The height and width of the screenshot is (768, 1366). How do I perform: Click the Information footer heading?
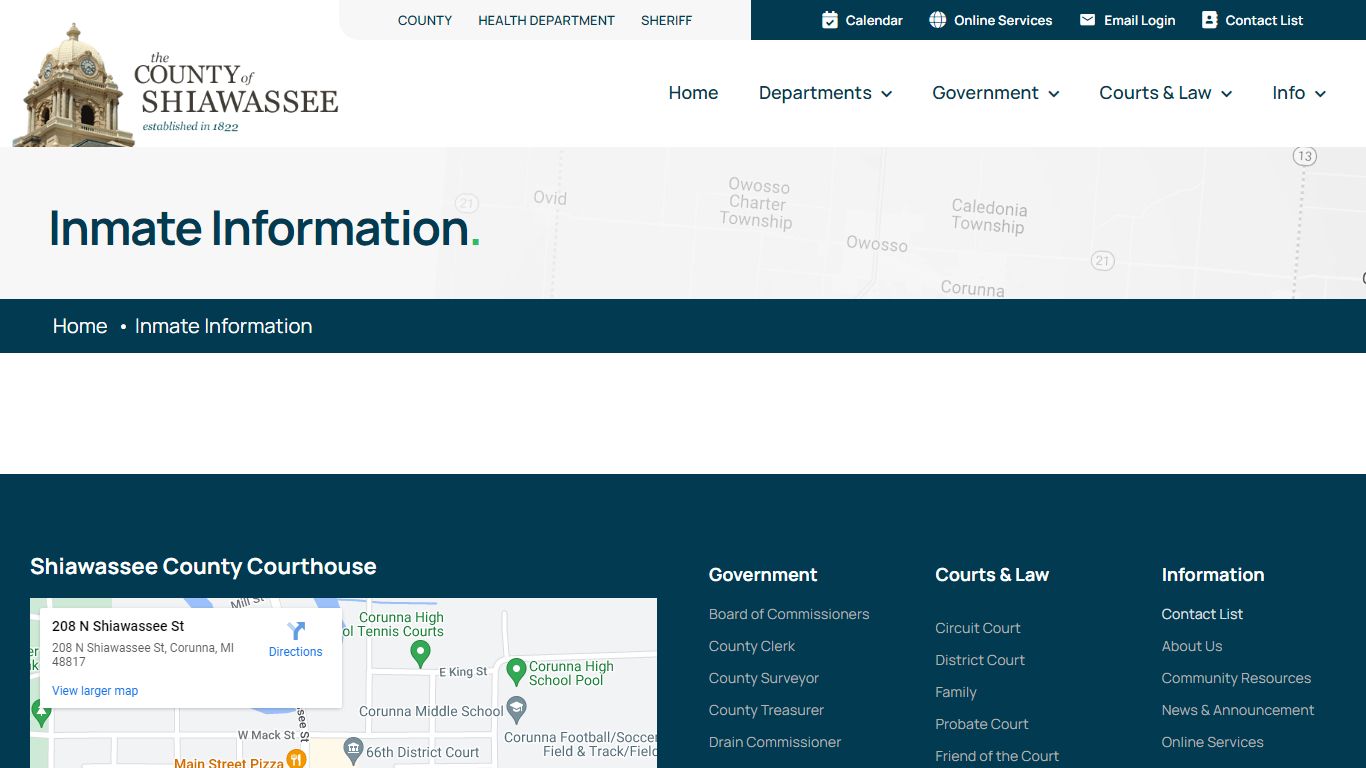pyautogui.click(x=1213, y=575)
